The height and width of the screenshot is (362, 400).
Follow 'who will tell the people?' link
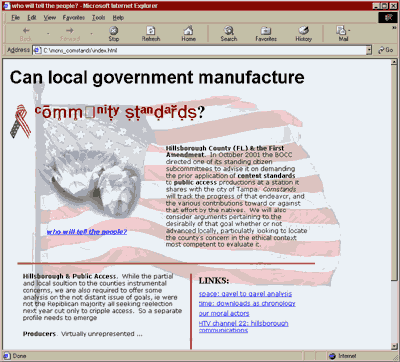click(x=87, y=232)
